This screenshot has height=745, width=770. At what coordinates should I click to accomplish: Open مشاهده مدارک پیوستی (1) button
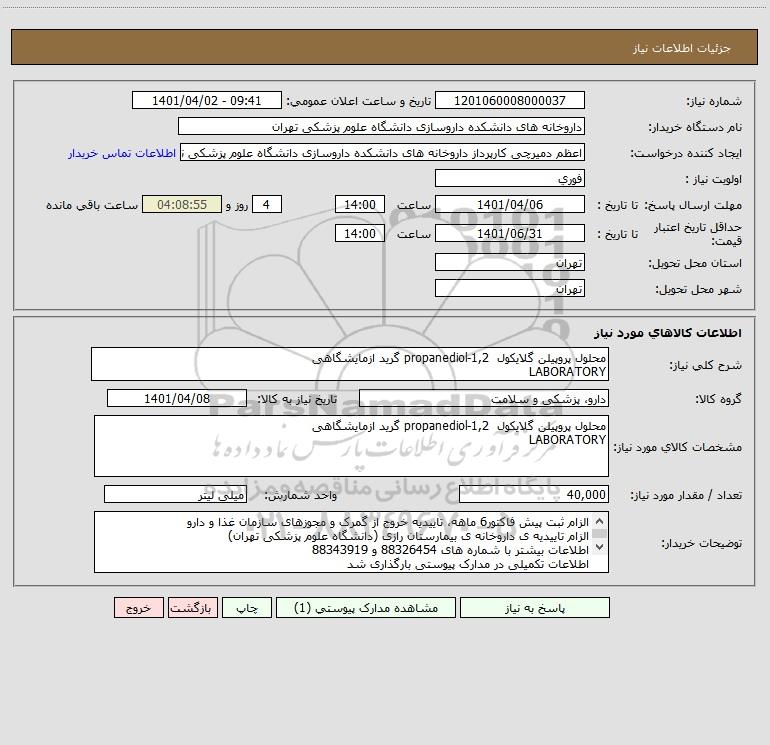[x=366, y=608]
